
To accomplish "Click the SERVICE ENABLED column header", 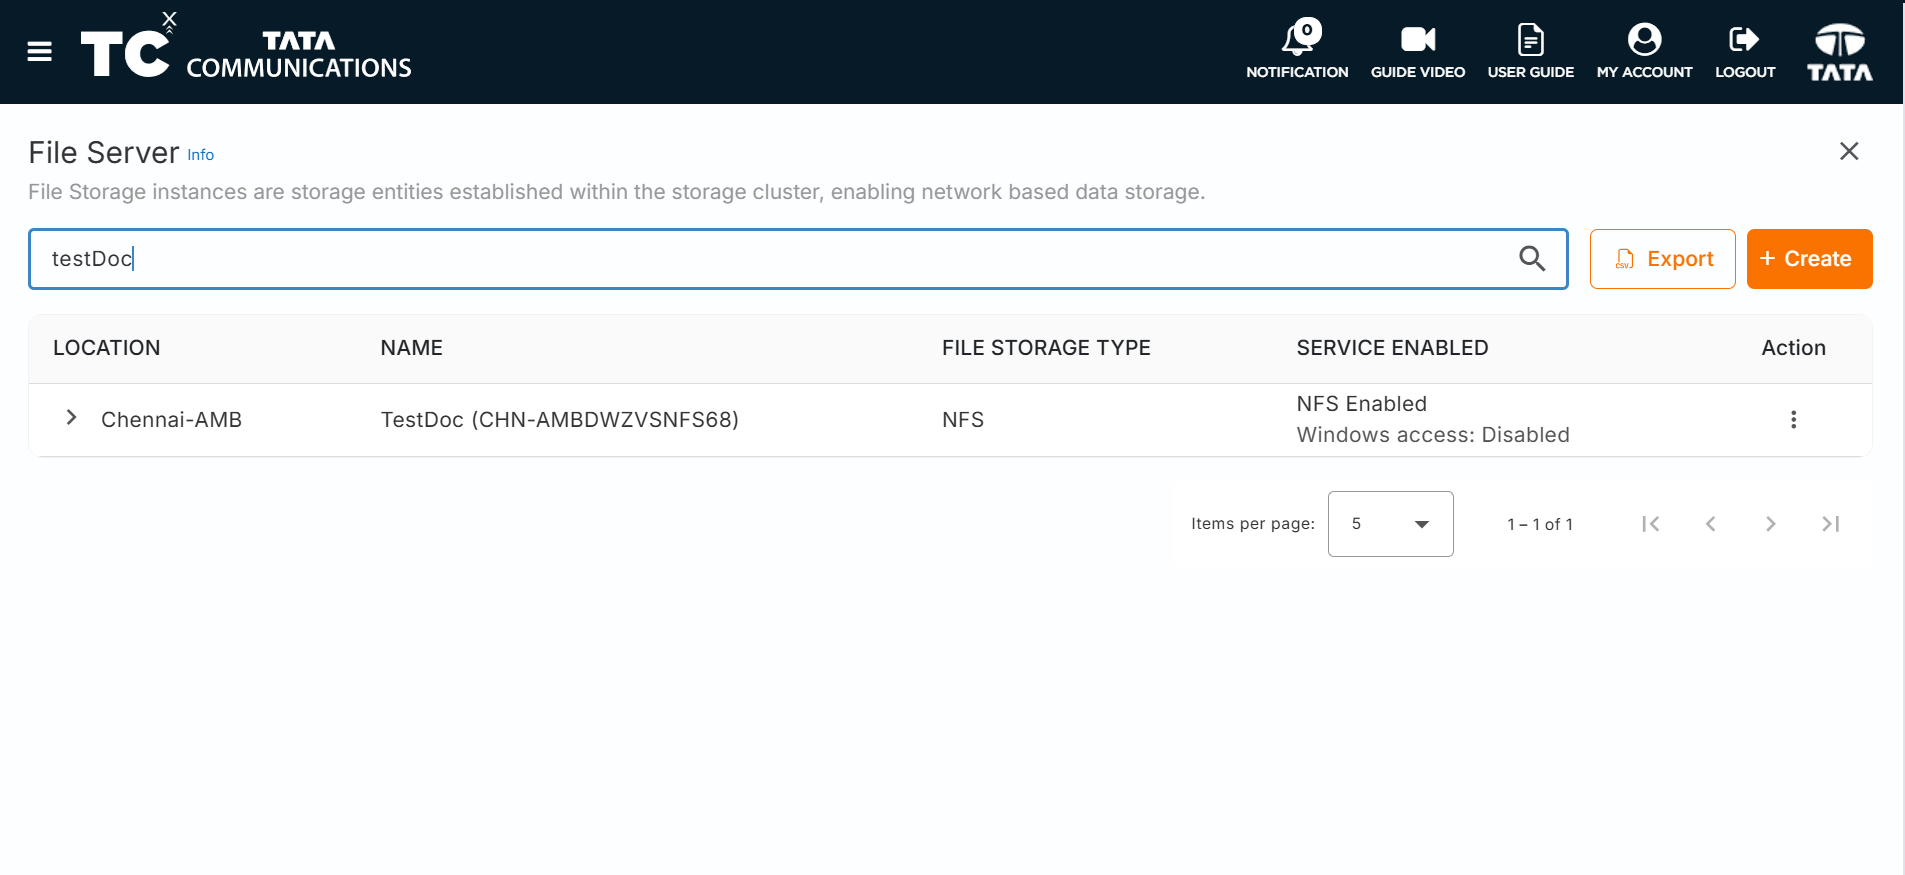I will [1392, 348].
